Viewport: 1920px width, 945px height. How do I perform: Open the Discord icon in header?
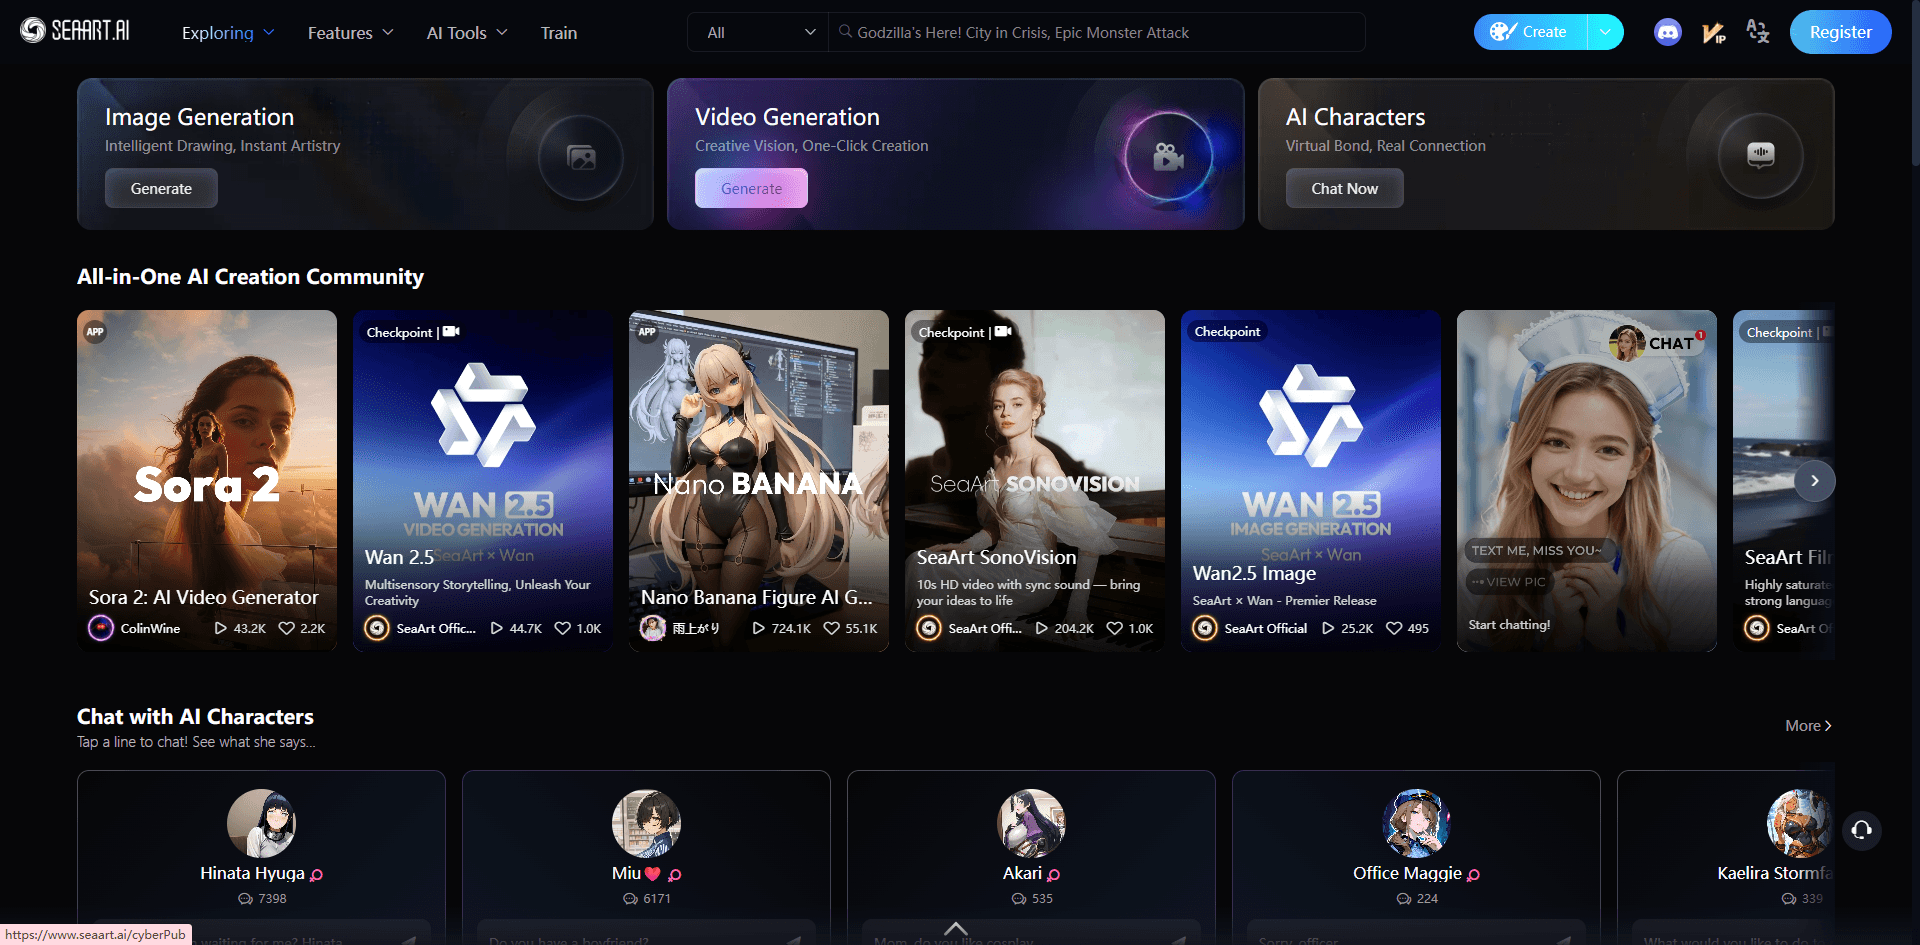click(1667, 33)
